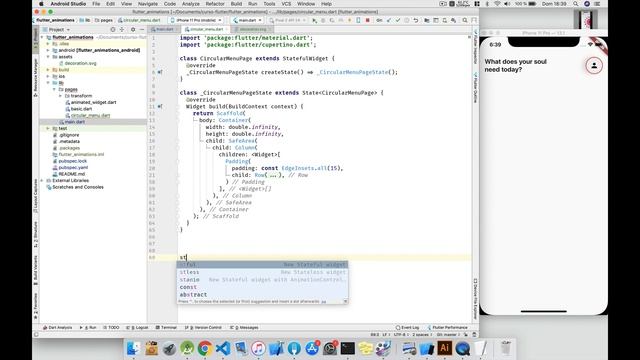Open Project panel settings gear
640x360 pixels.
133,29
